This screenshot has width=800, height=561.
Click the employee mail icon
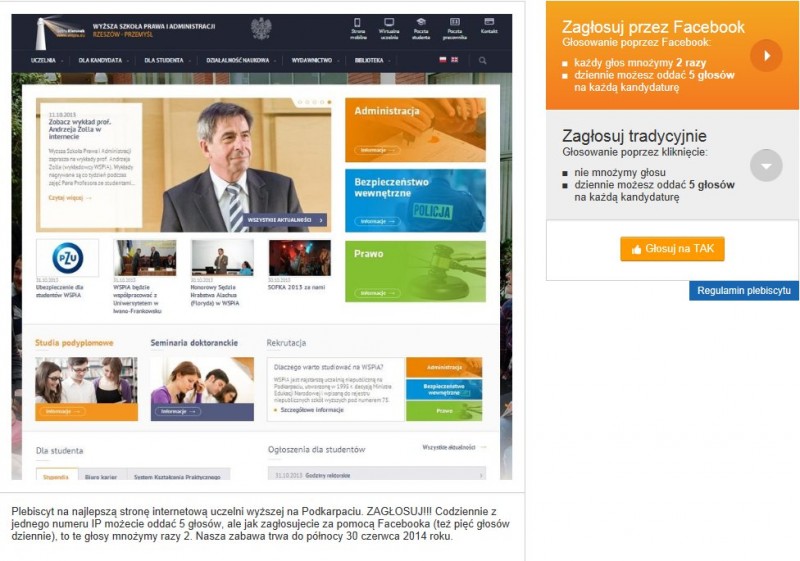pos(455,22)
